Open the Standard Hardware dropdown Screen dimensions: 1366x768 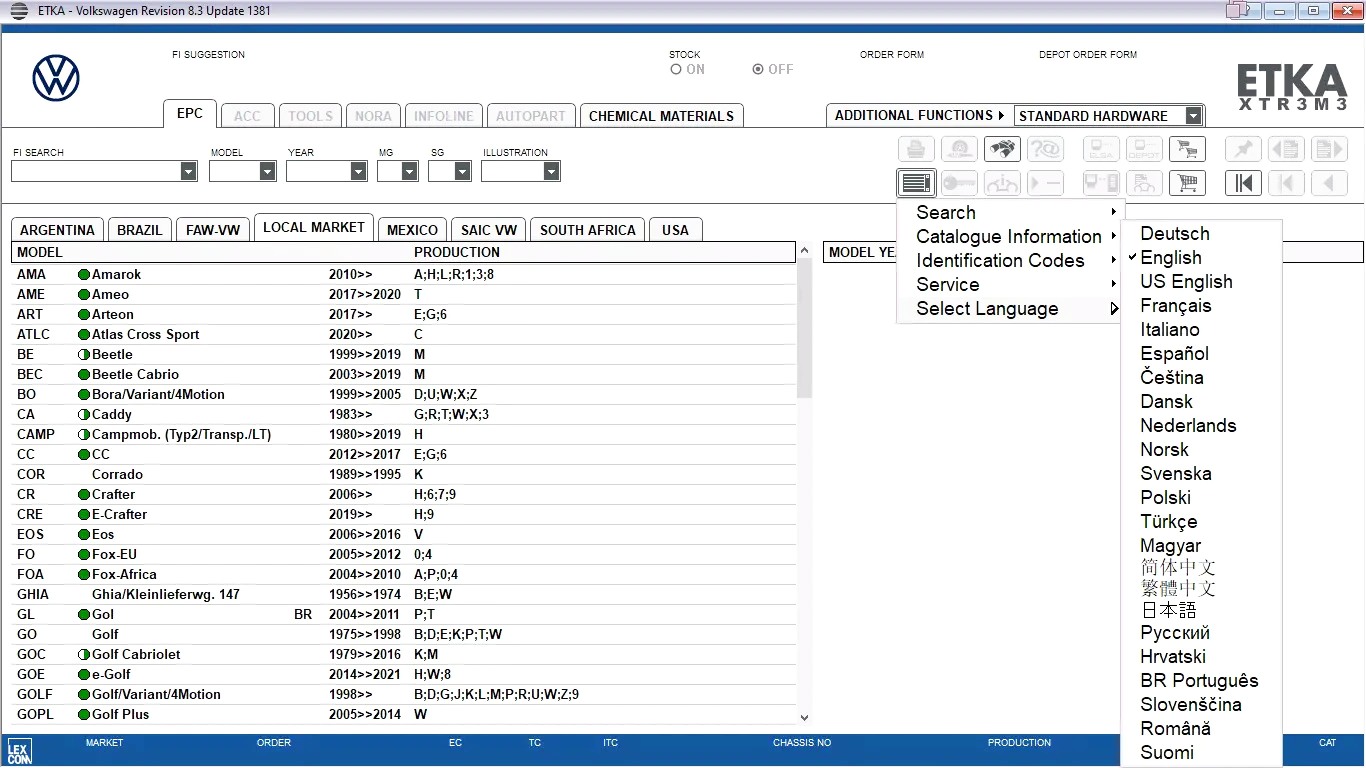[x=1192, y=116]
